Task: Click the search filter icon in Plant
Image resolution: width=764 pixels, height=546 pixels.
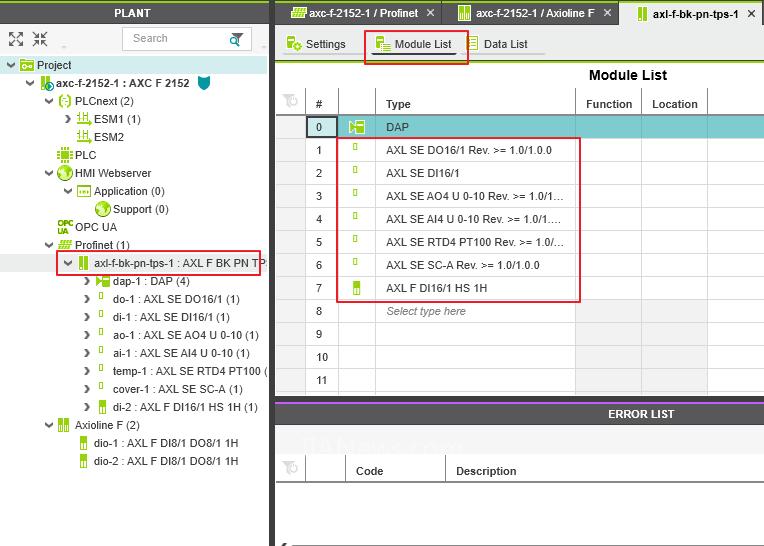Action: point(236,39)
